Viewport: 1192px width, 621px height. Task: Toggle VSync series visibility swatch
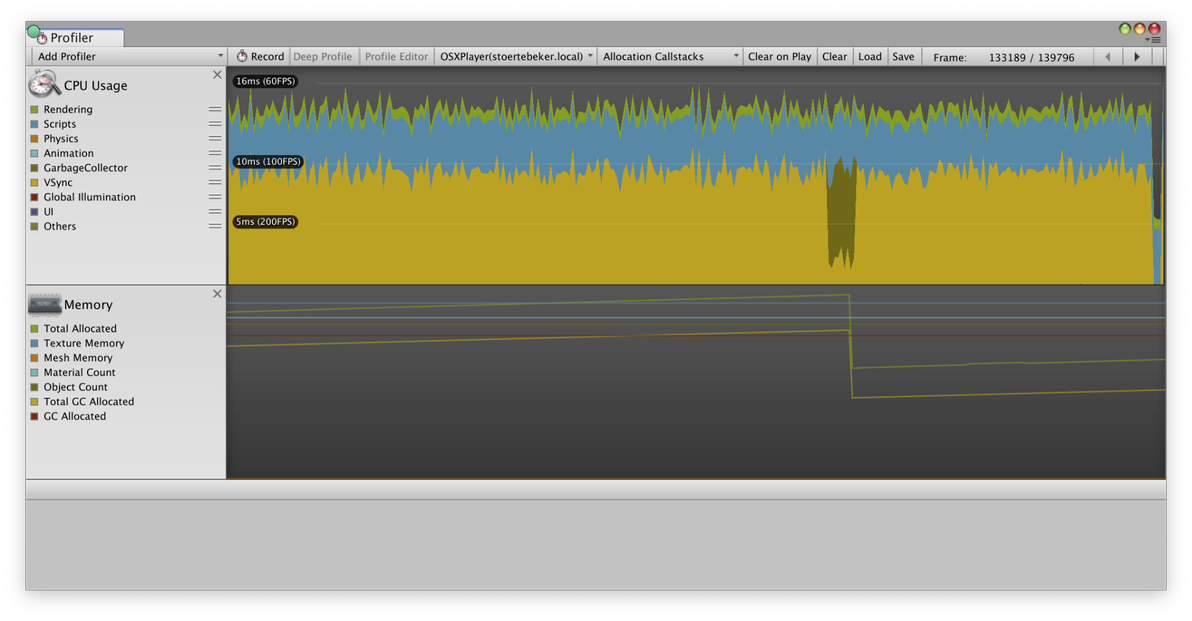click(x=34, y=182)
